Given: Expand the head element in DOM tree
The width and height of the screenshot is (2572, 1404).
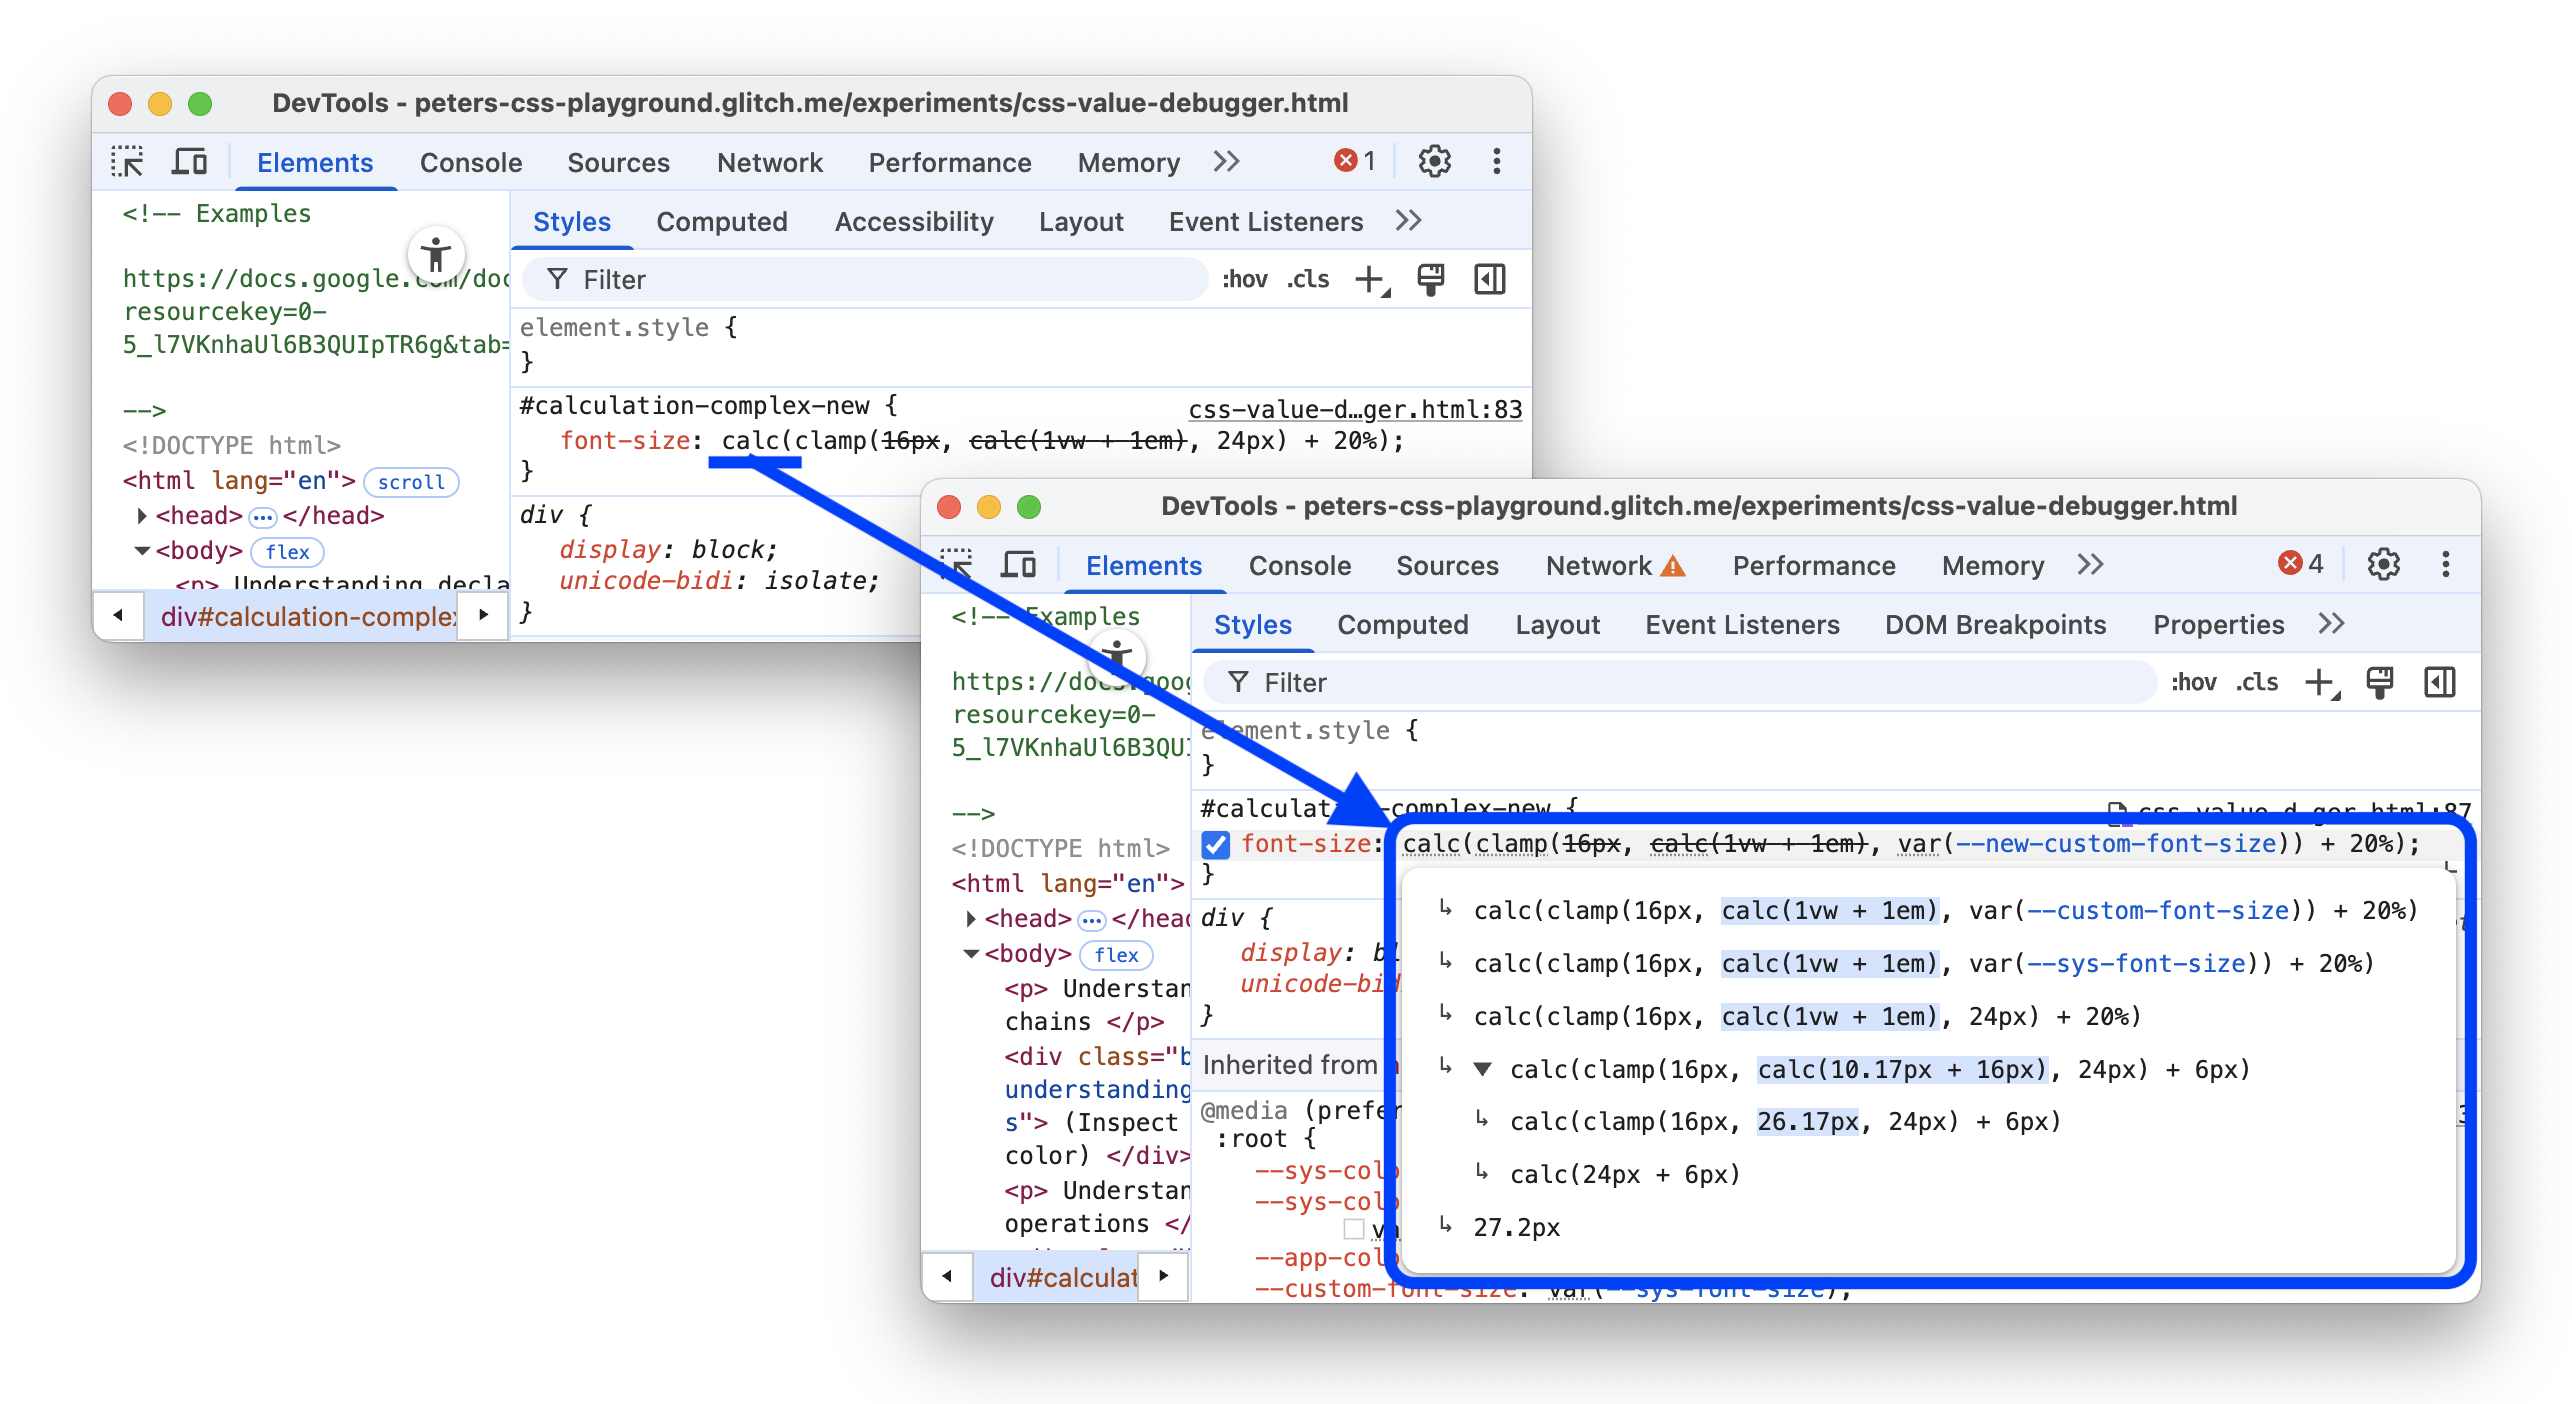Looking at the screenshot, I should click(x=971, y=918).
